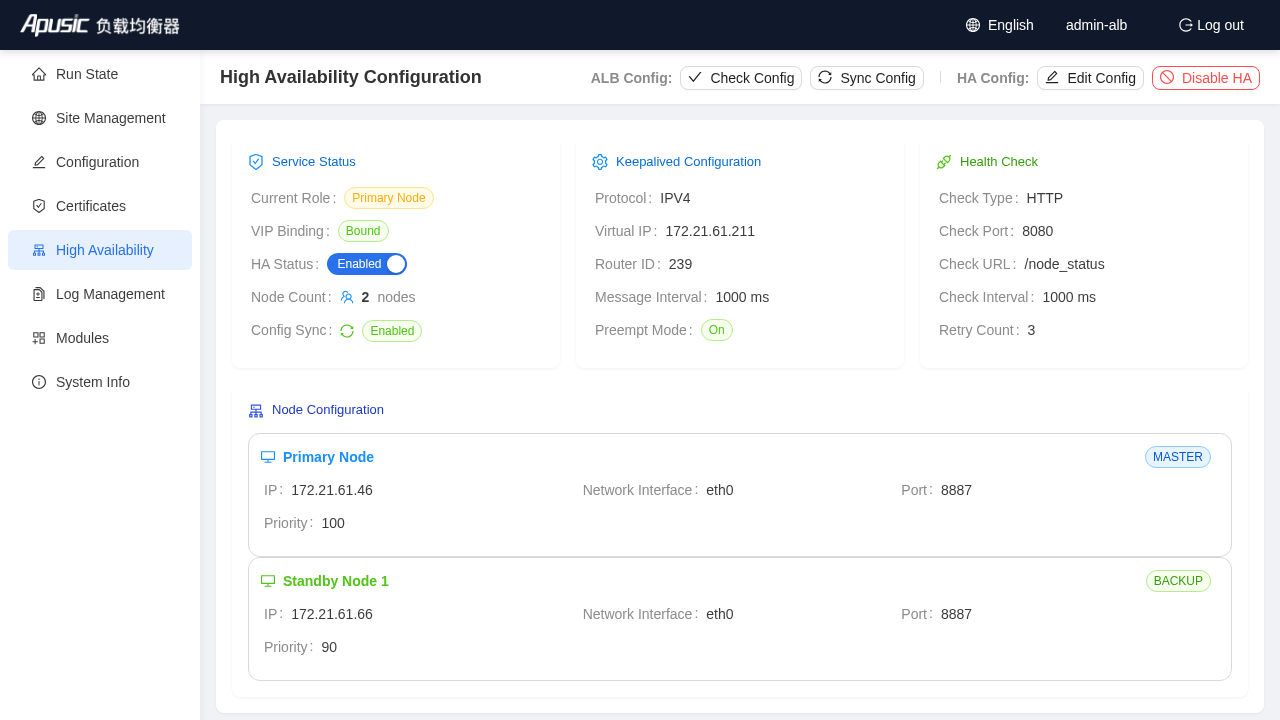Viewport: 1280px width, 720px height.
Task: Click the Check URL value /node_status
Action: point(1064,264)
